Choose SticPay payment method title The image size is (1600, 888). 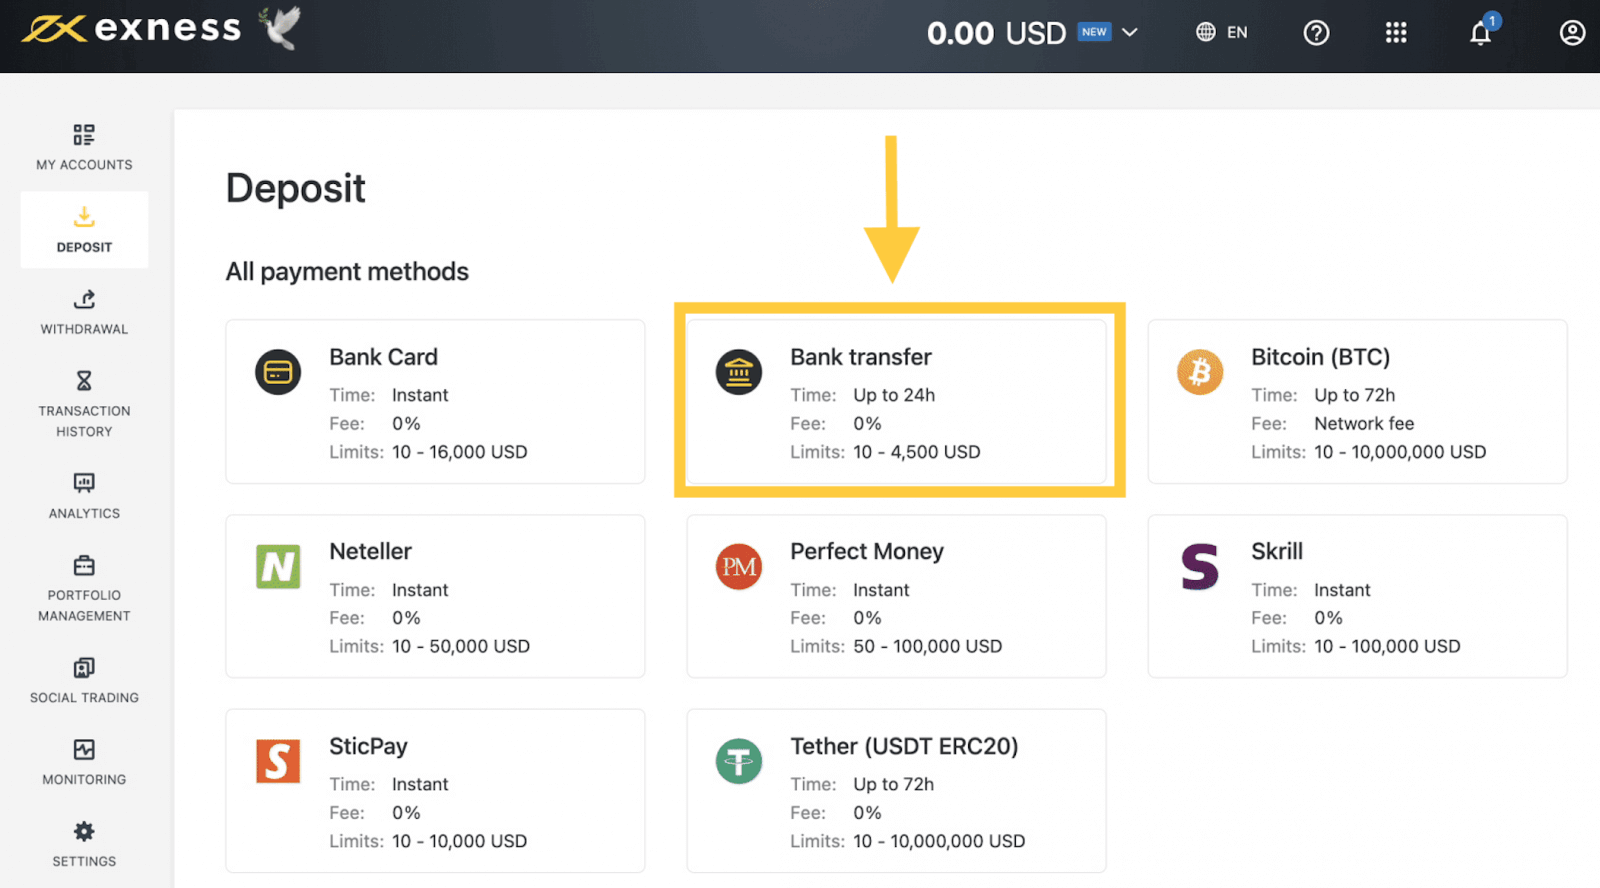(x=368, y=746)
